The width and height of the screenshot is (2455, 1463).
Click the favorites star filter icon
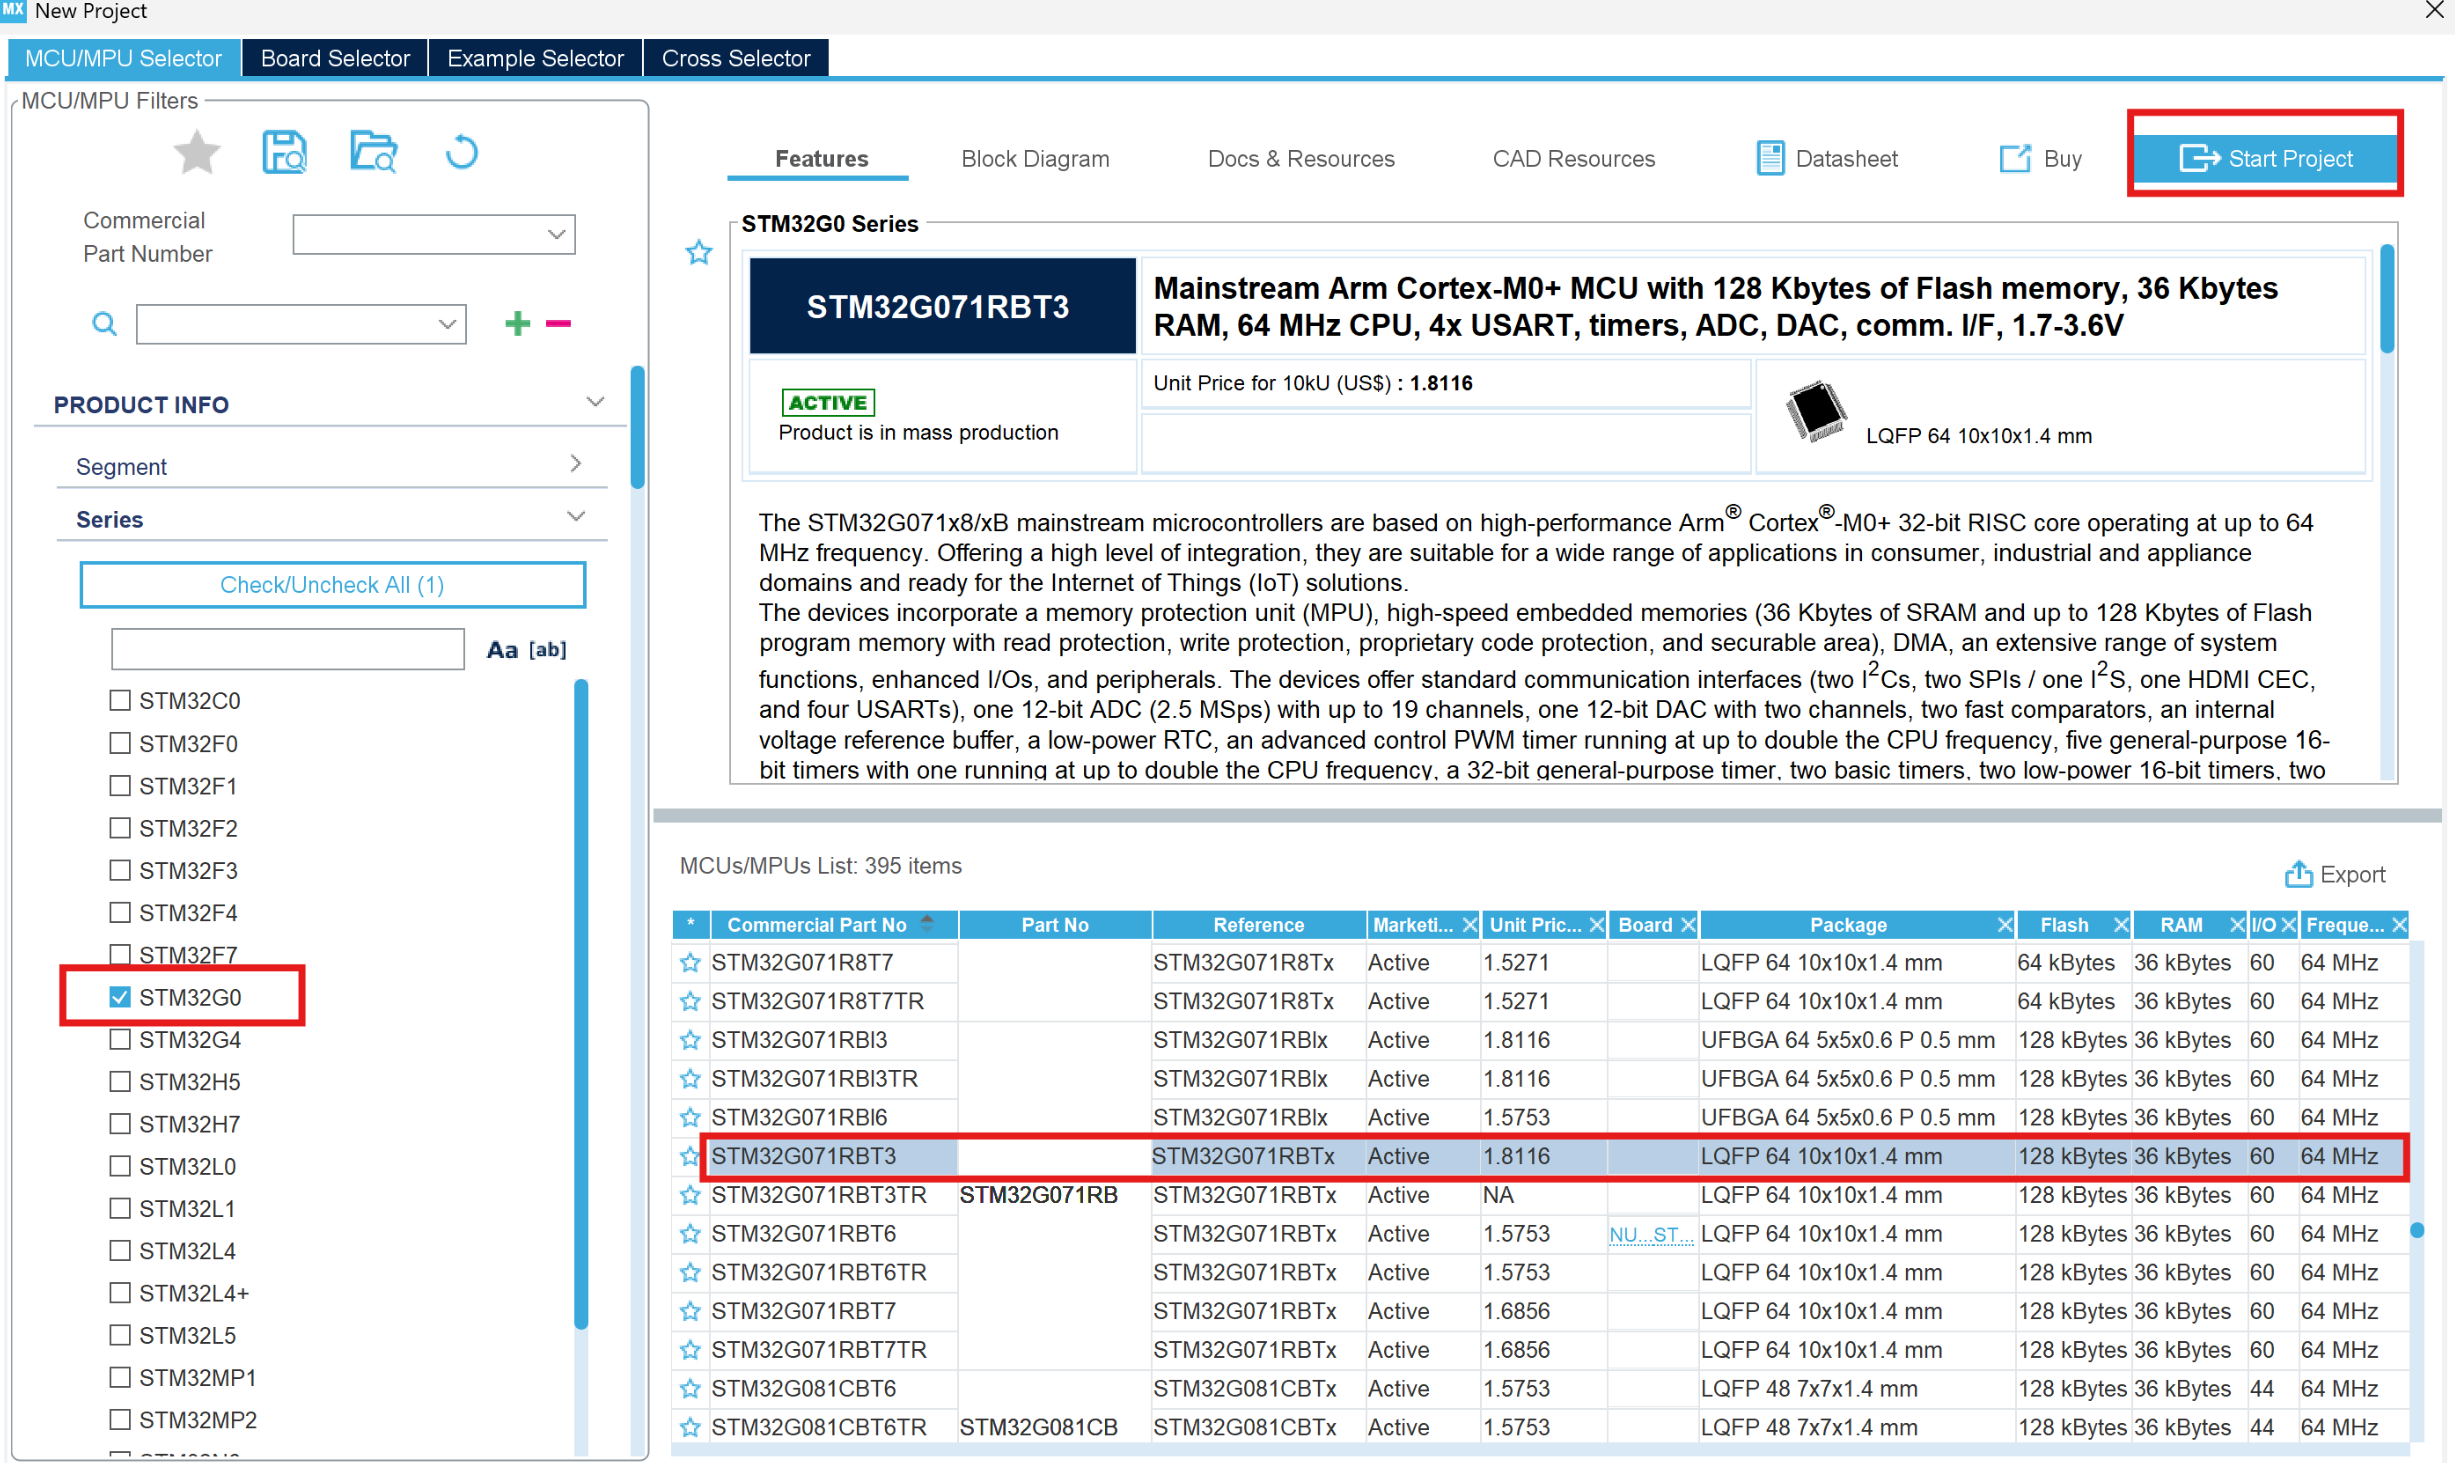pos(196,154)
